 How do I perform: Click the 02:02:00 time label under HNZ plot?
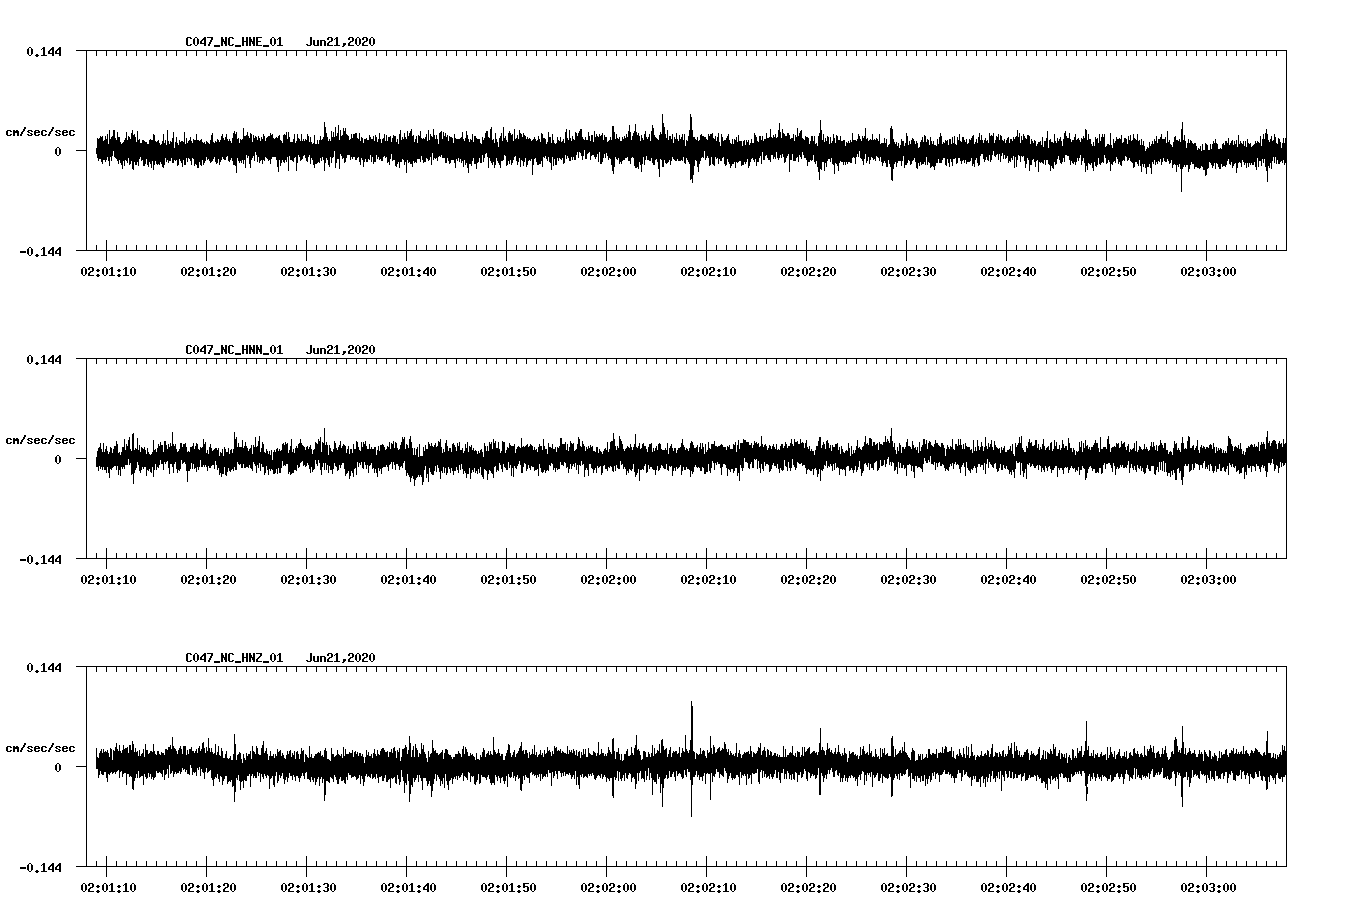608,888
